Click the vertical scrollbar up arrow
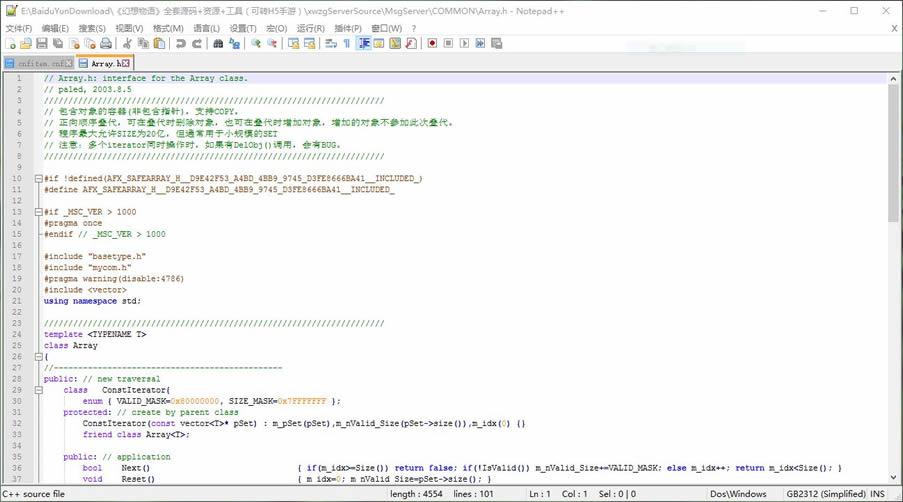Viewport: 903px width, 502px height. coord(893,79)
